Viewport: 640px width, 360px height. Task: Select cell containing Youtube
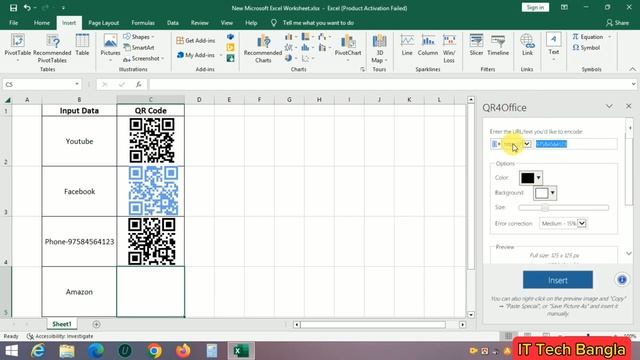pos(79,141)
